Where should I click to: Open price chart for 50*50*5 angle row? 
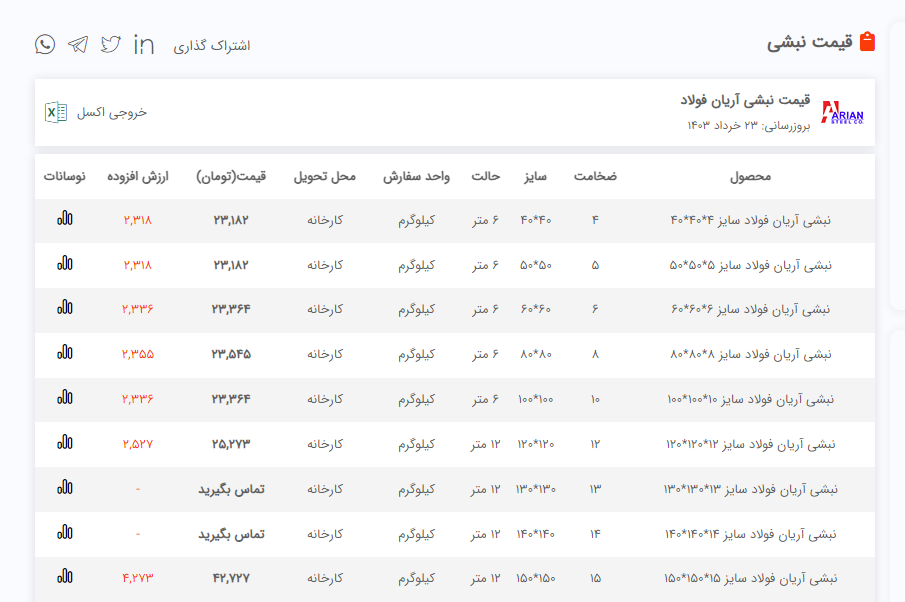click(x=65, y=264)
